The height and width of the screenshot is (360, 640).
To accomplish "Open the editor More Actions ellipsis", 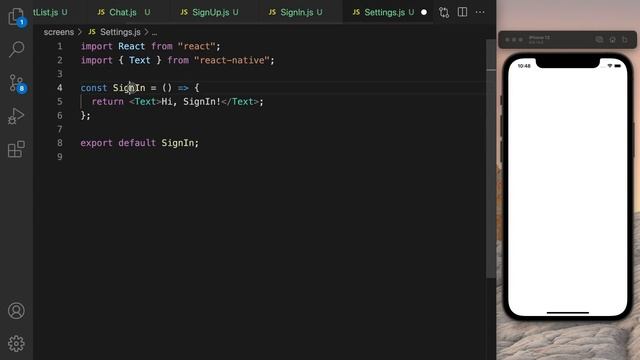I will [x=480, y=12].
